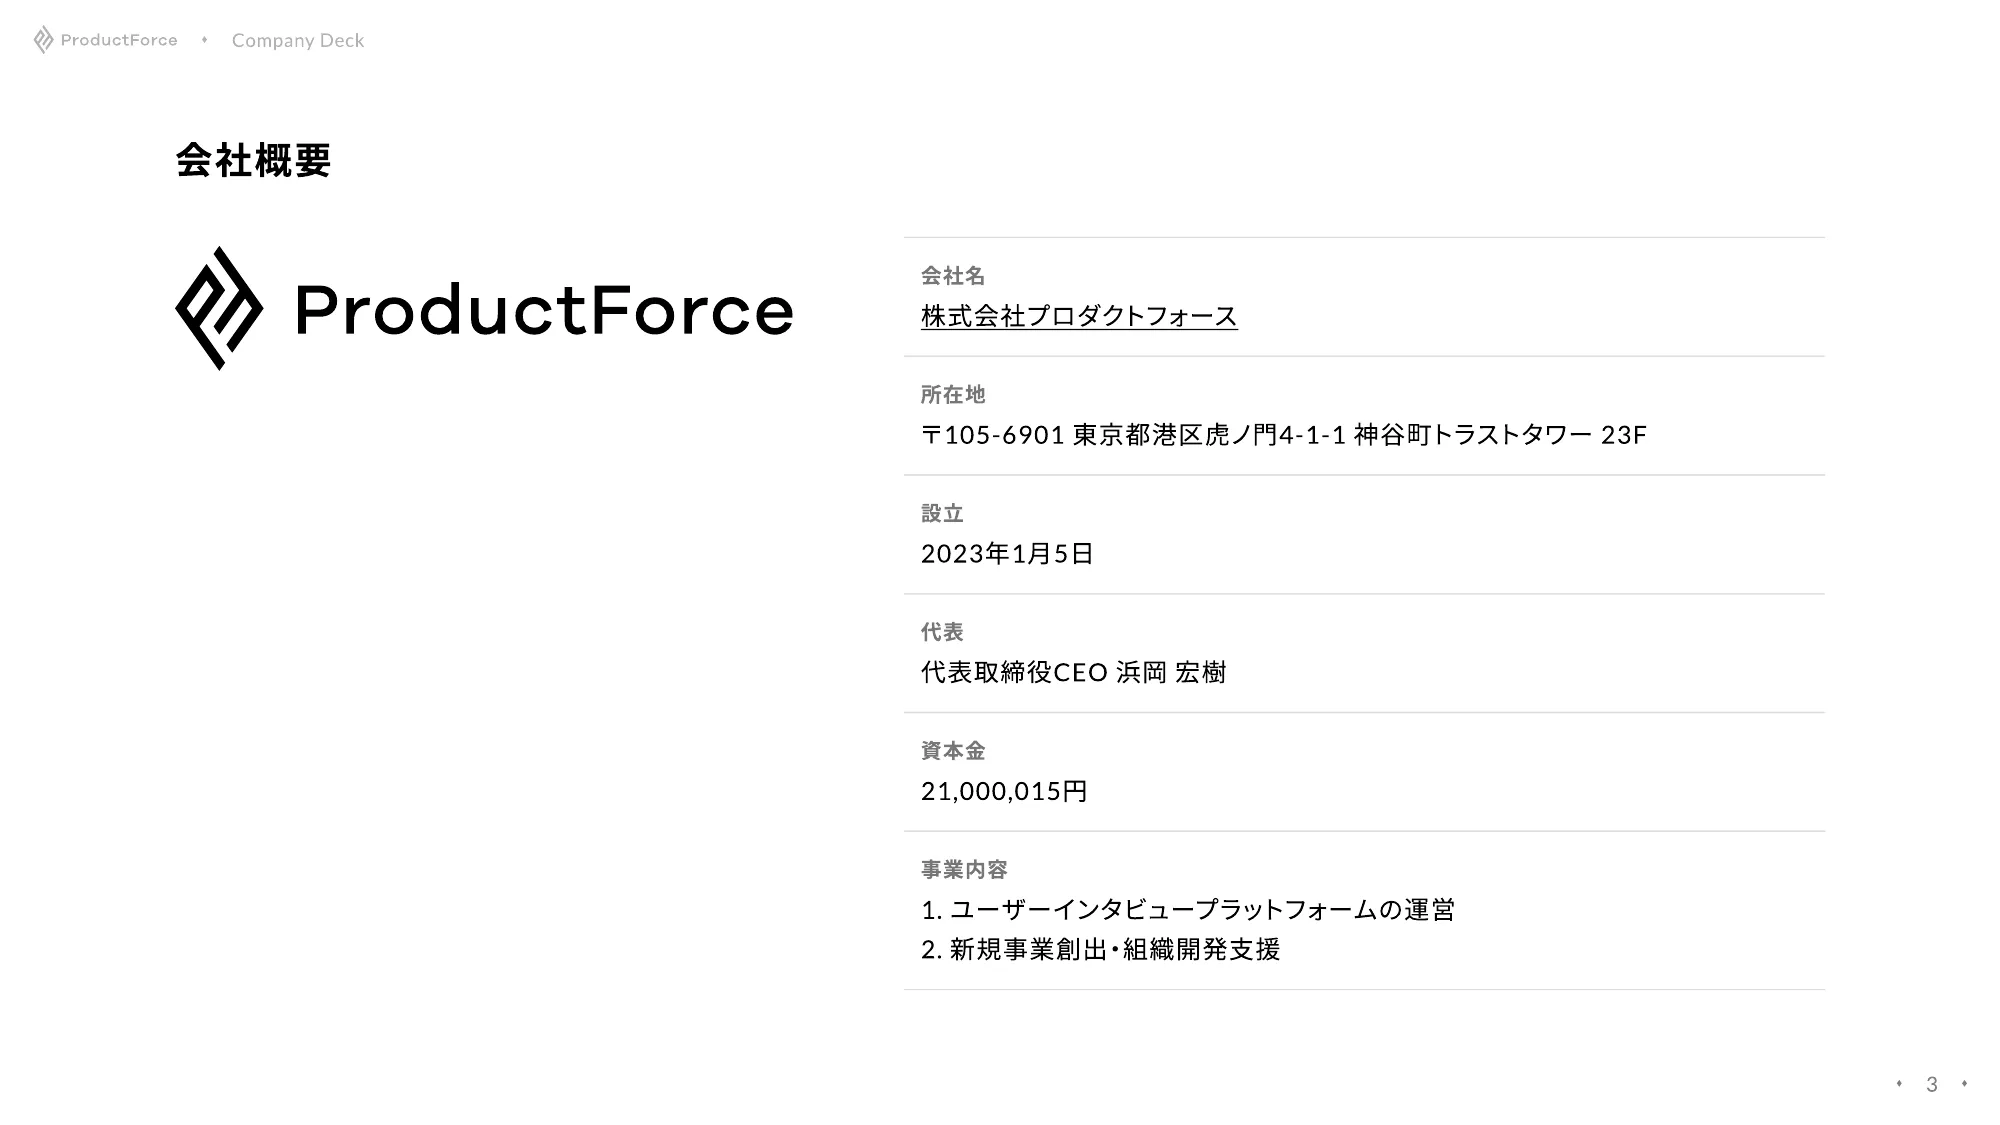Click the 所在地 field label
This screenshot has height=1125, width=2000.
(953, 395)
